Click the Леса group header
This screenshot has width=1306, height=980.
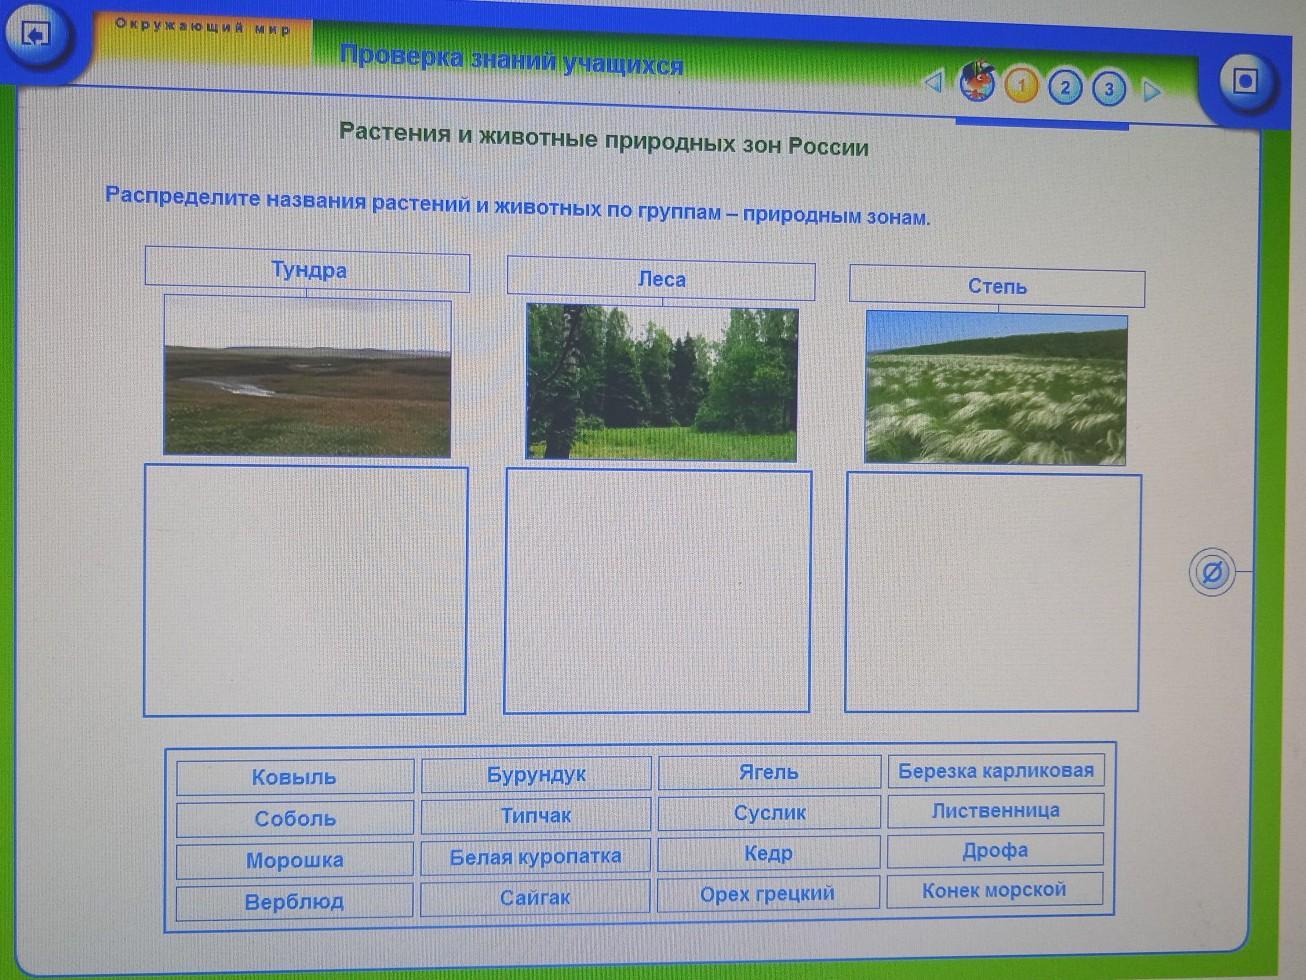coord(661,279)
